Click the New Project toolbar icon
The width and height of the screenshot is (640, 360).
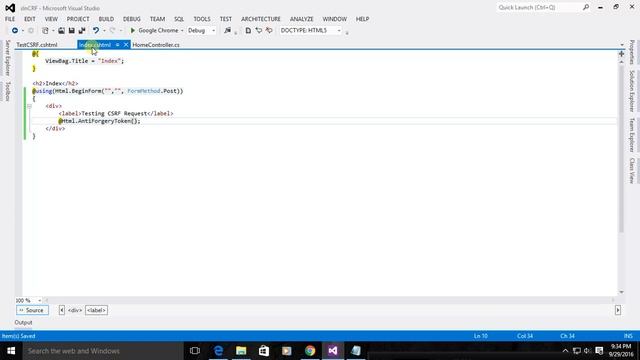(45, 31)
